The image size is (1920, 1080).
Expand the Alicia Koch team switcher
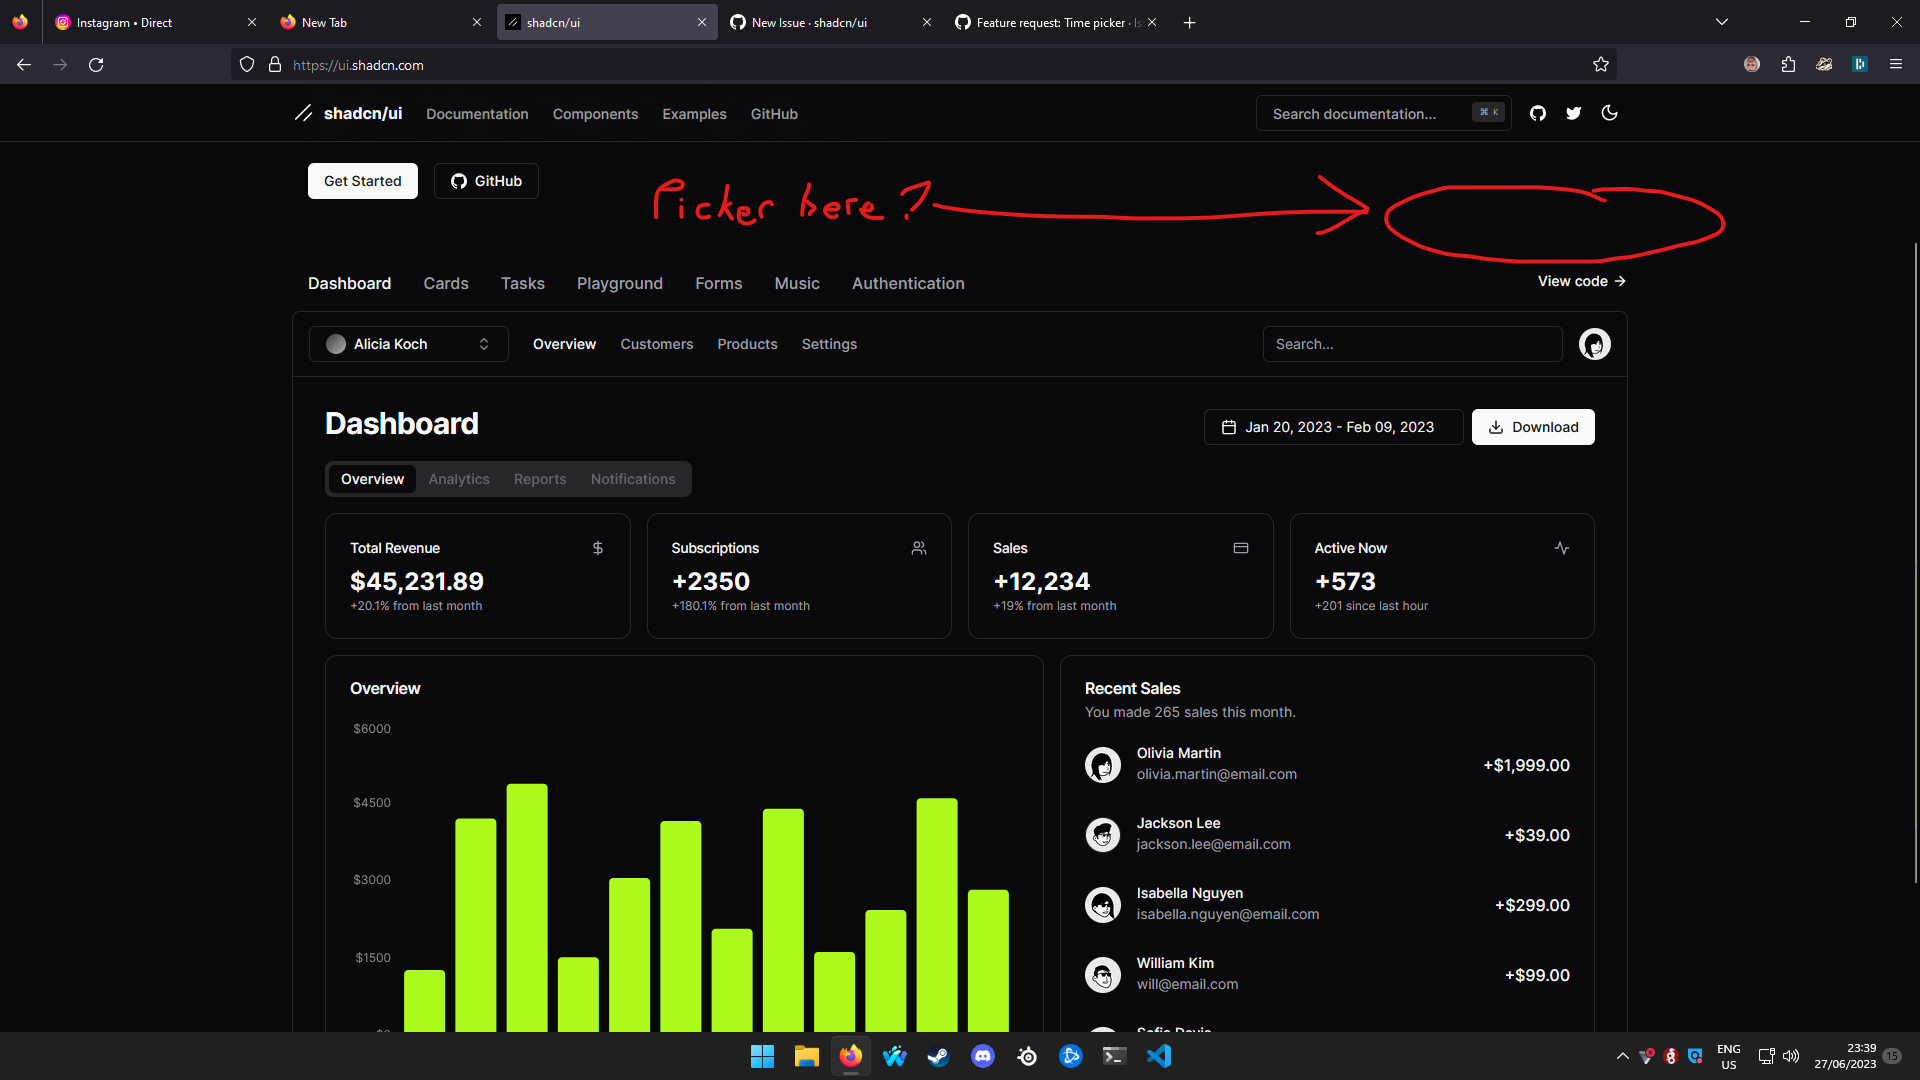coord(408,344)
